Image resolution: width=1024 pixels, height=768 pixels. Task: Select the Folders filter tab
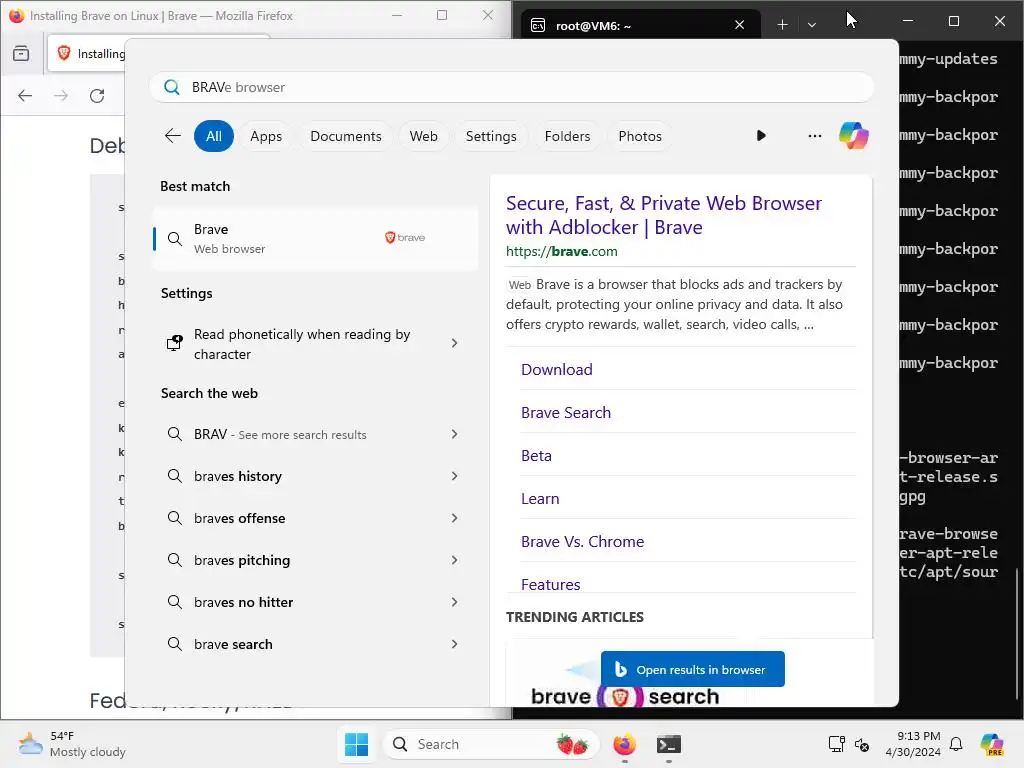coord(567,136)
